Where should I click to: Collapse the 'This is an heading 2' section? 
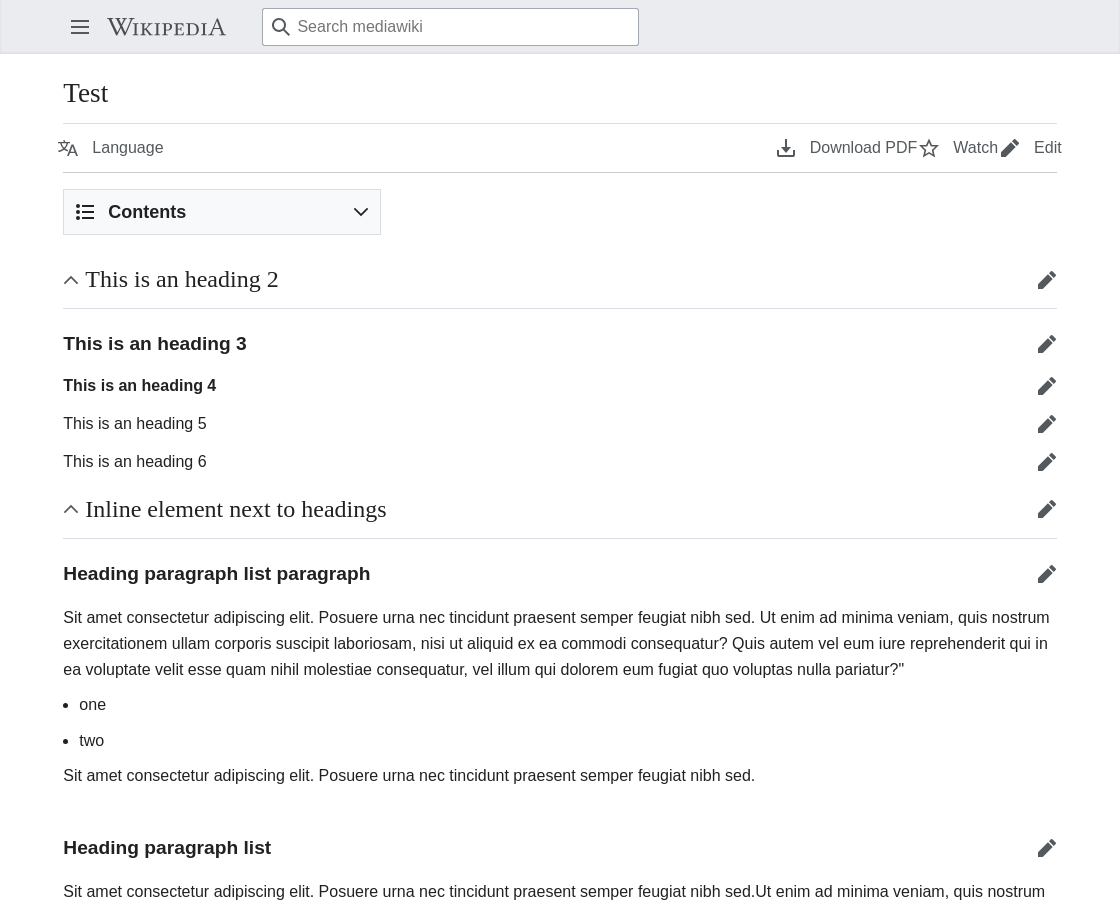[71, 280]
